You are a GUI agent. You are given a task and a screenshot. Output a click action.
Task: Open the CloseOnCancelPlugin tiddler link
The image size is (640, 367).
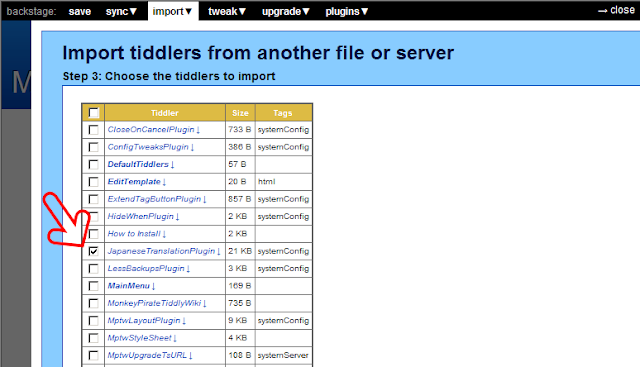[x=153, y=129]
